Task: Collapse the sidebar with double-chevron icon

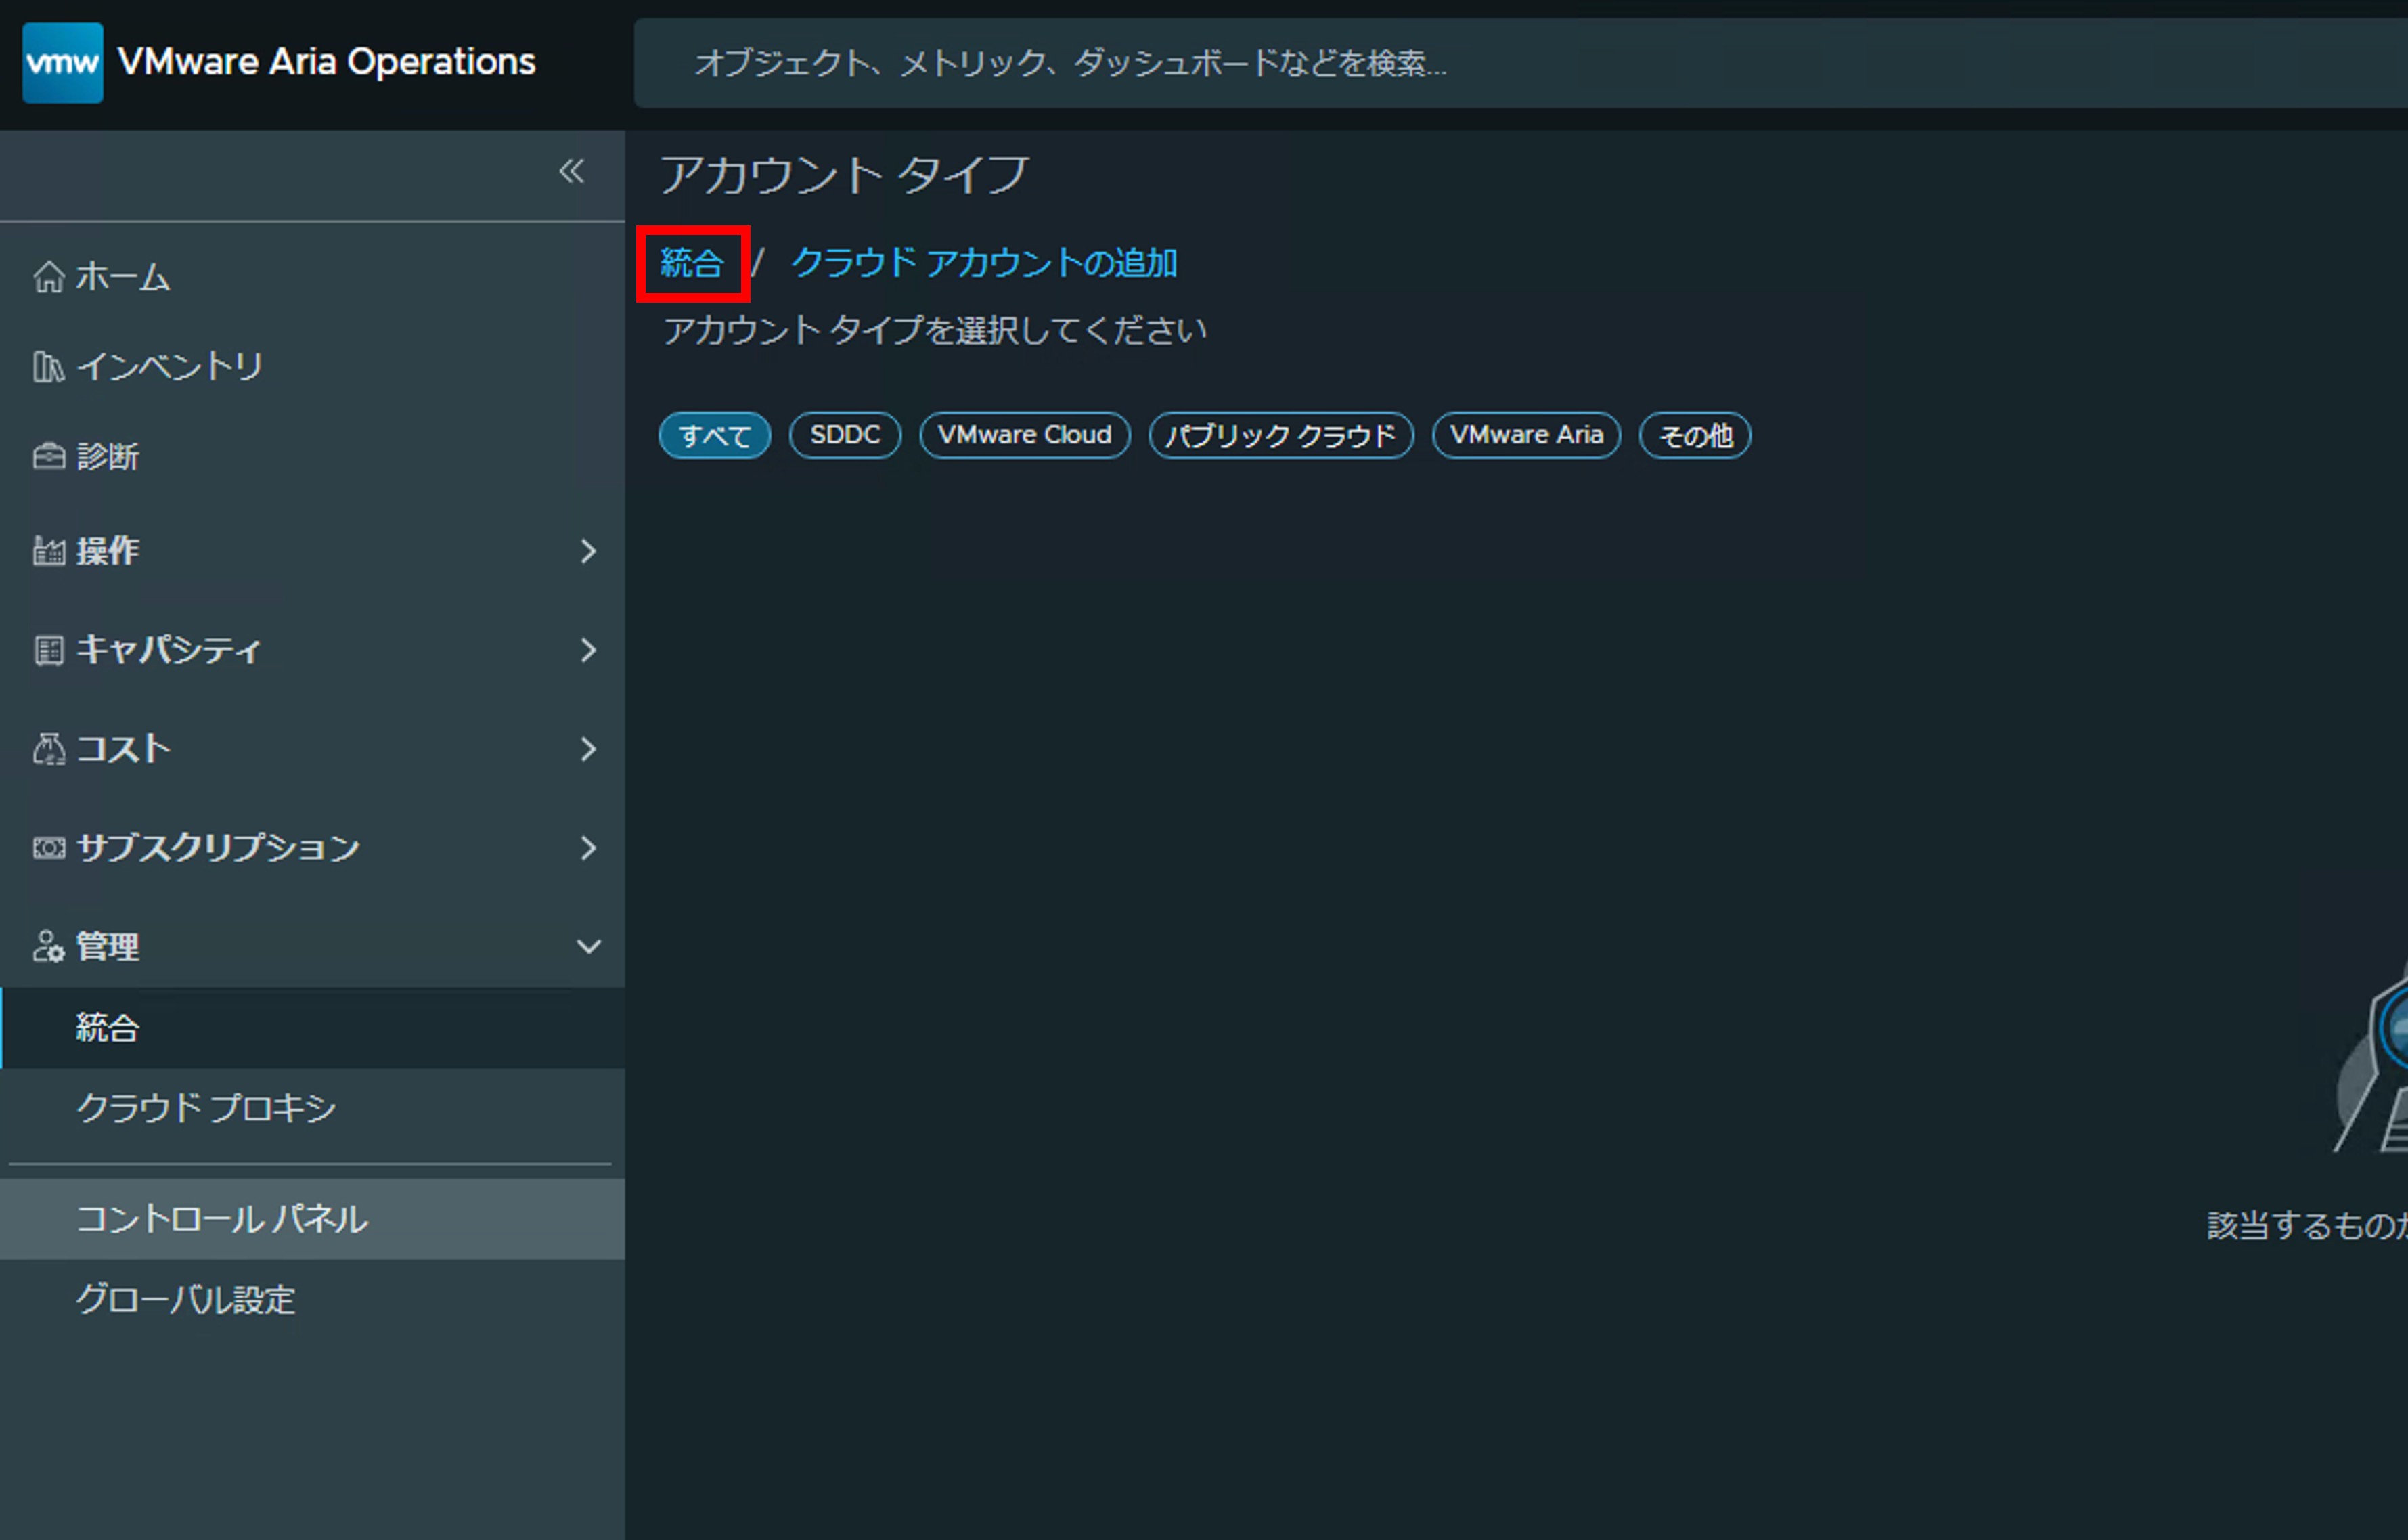Action: click(571, 171)
